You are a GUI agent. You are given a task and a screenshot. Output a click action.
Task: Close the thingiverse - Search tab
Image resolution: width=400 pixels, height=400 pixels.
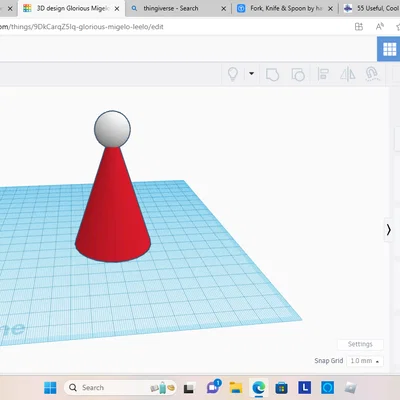point(224,9)
